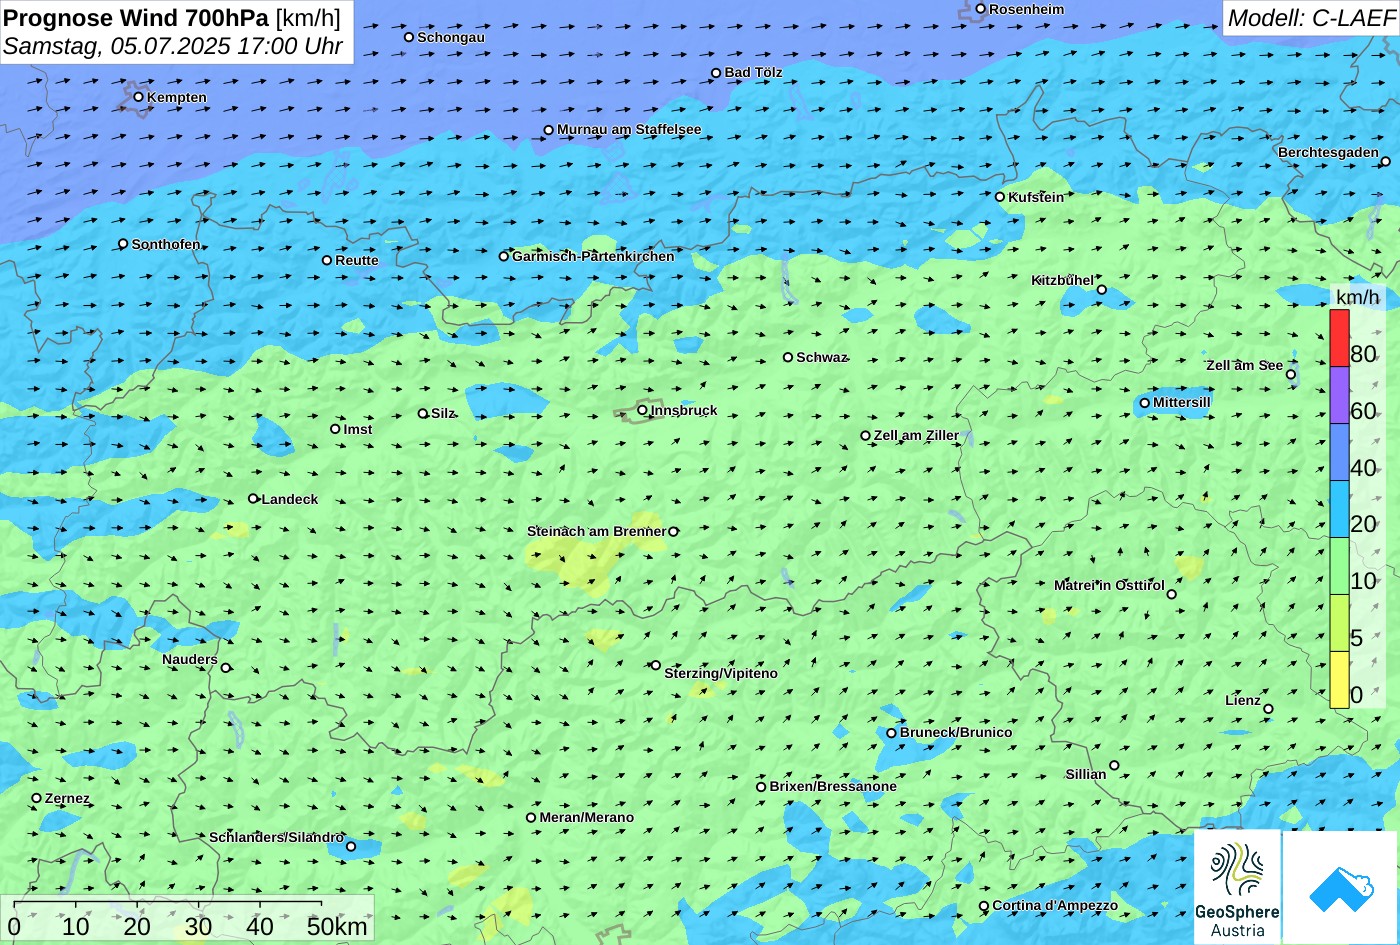Click the GeoSphere Austria logo
The height and width of the screenshot is (945, 1400).
coord(1237,887)
